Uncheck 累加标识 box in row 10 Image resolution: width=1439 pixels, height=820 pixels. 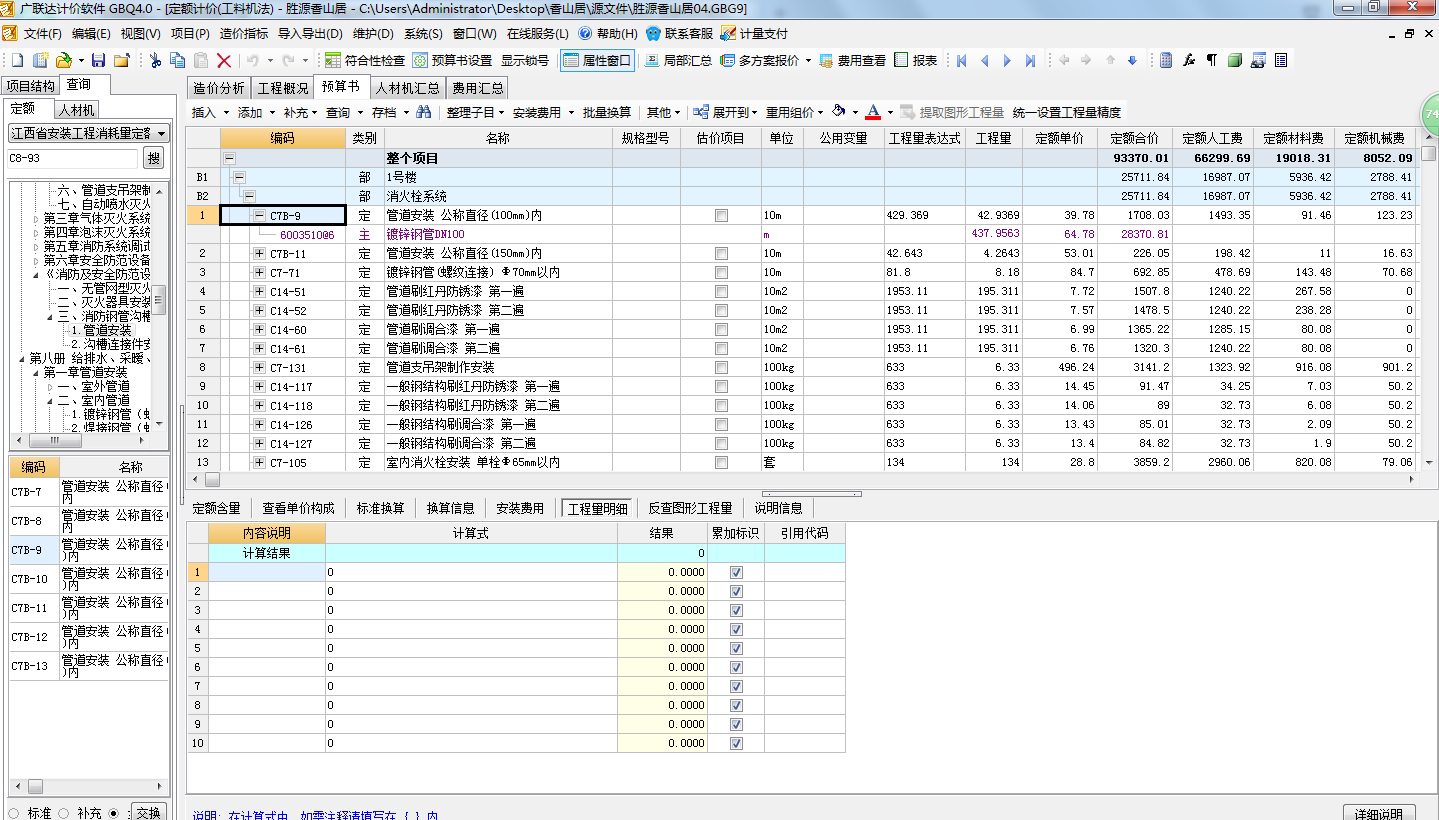[x=737, y=743]
